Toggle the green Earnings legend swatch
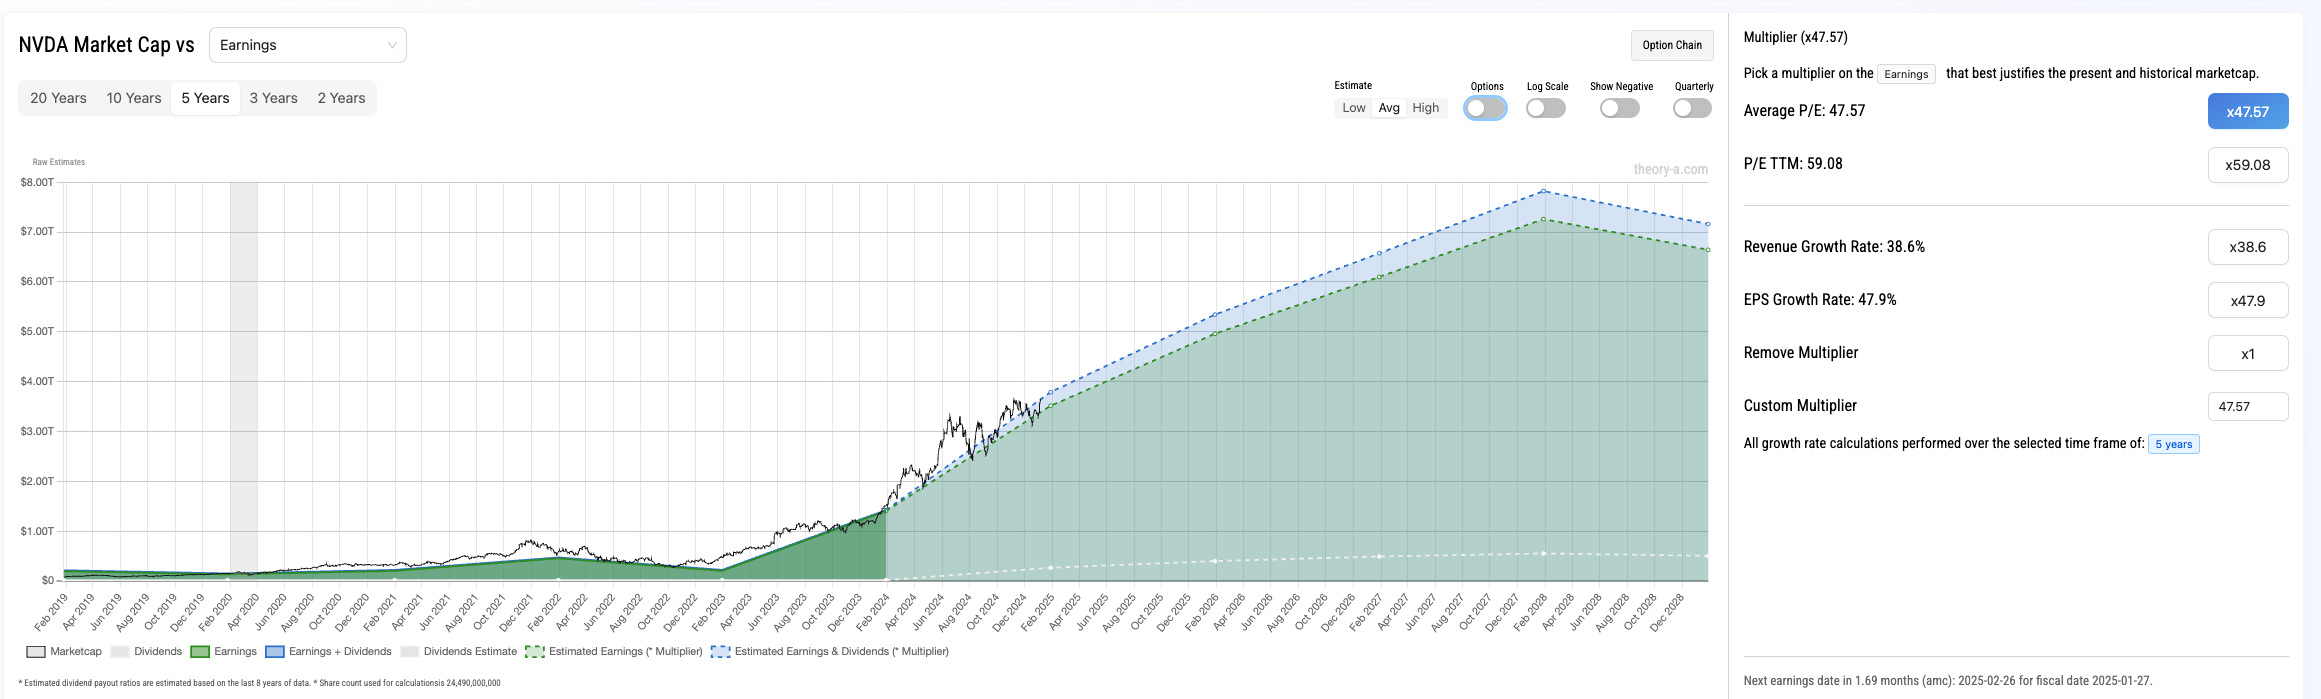The width and height of the screenshot is (2321, 699). click(x=200, y=652)
